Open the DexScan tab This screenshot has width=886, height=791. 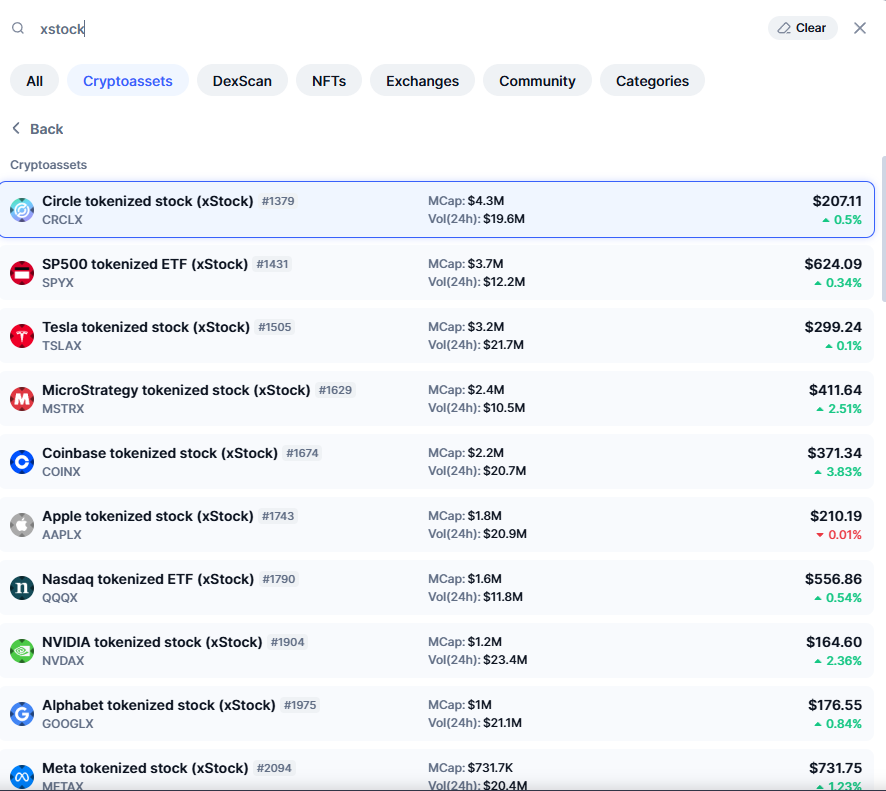pyautogui.click(x=242, y=81)
